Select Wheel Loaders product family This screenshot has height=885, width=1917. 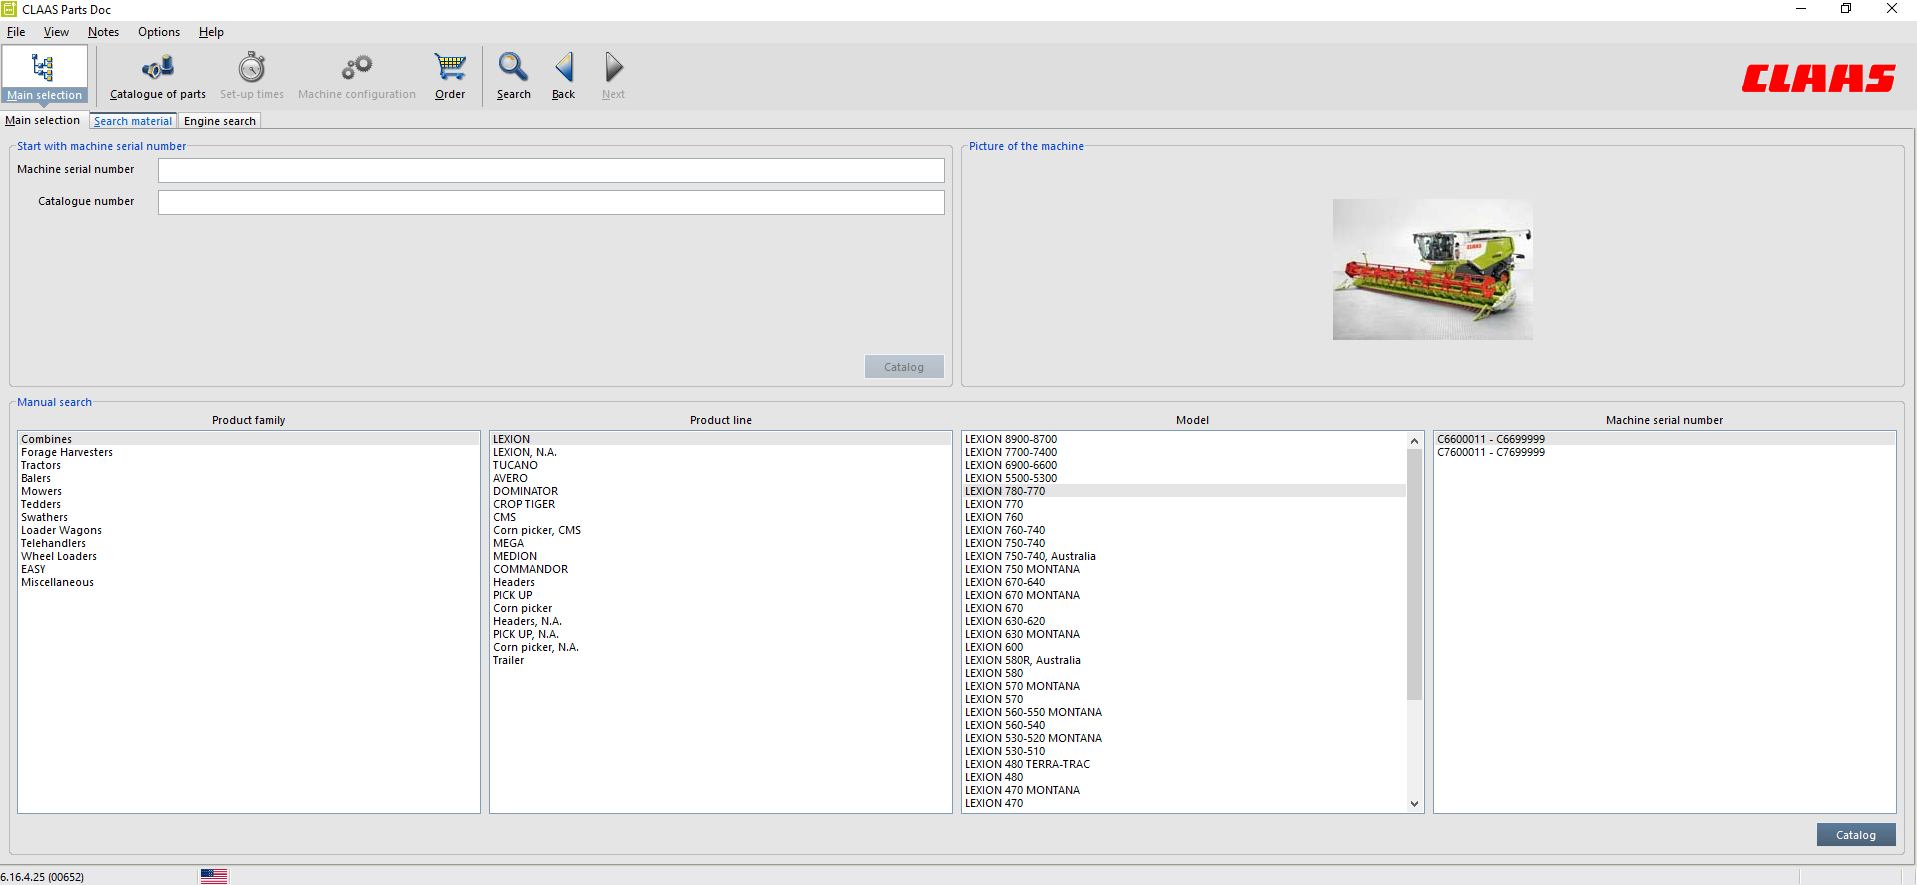click(x=248, y=556)
